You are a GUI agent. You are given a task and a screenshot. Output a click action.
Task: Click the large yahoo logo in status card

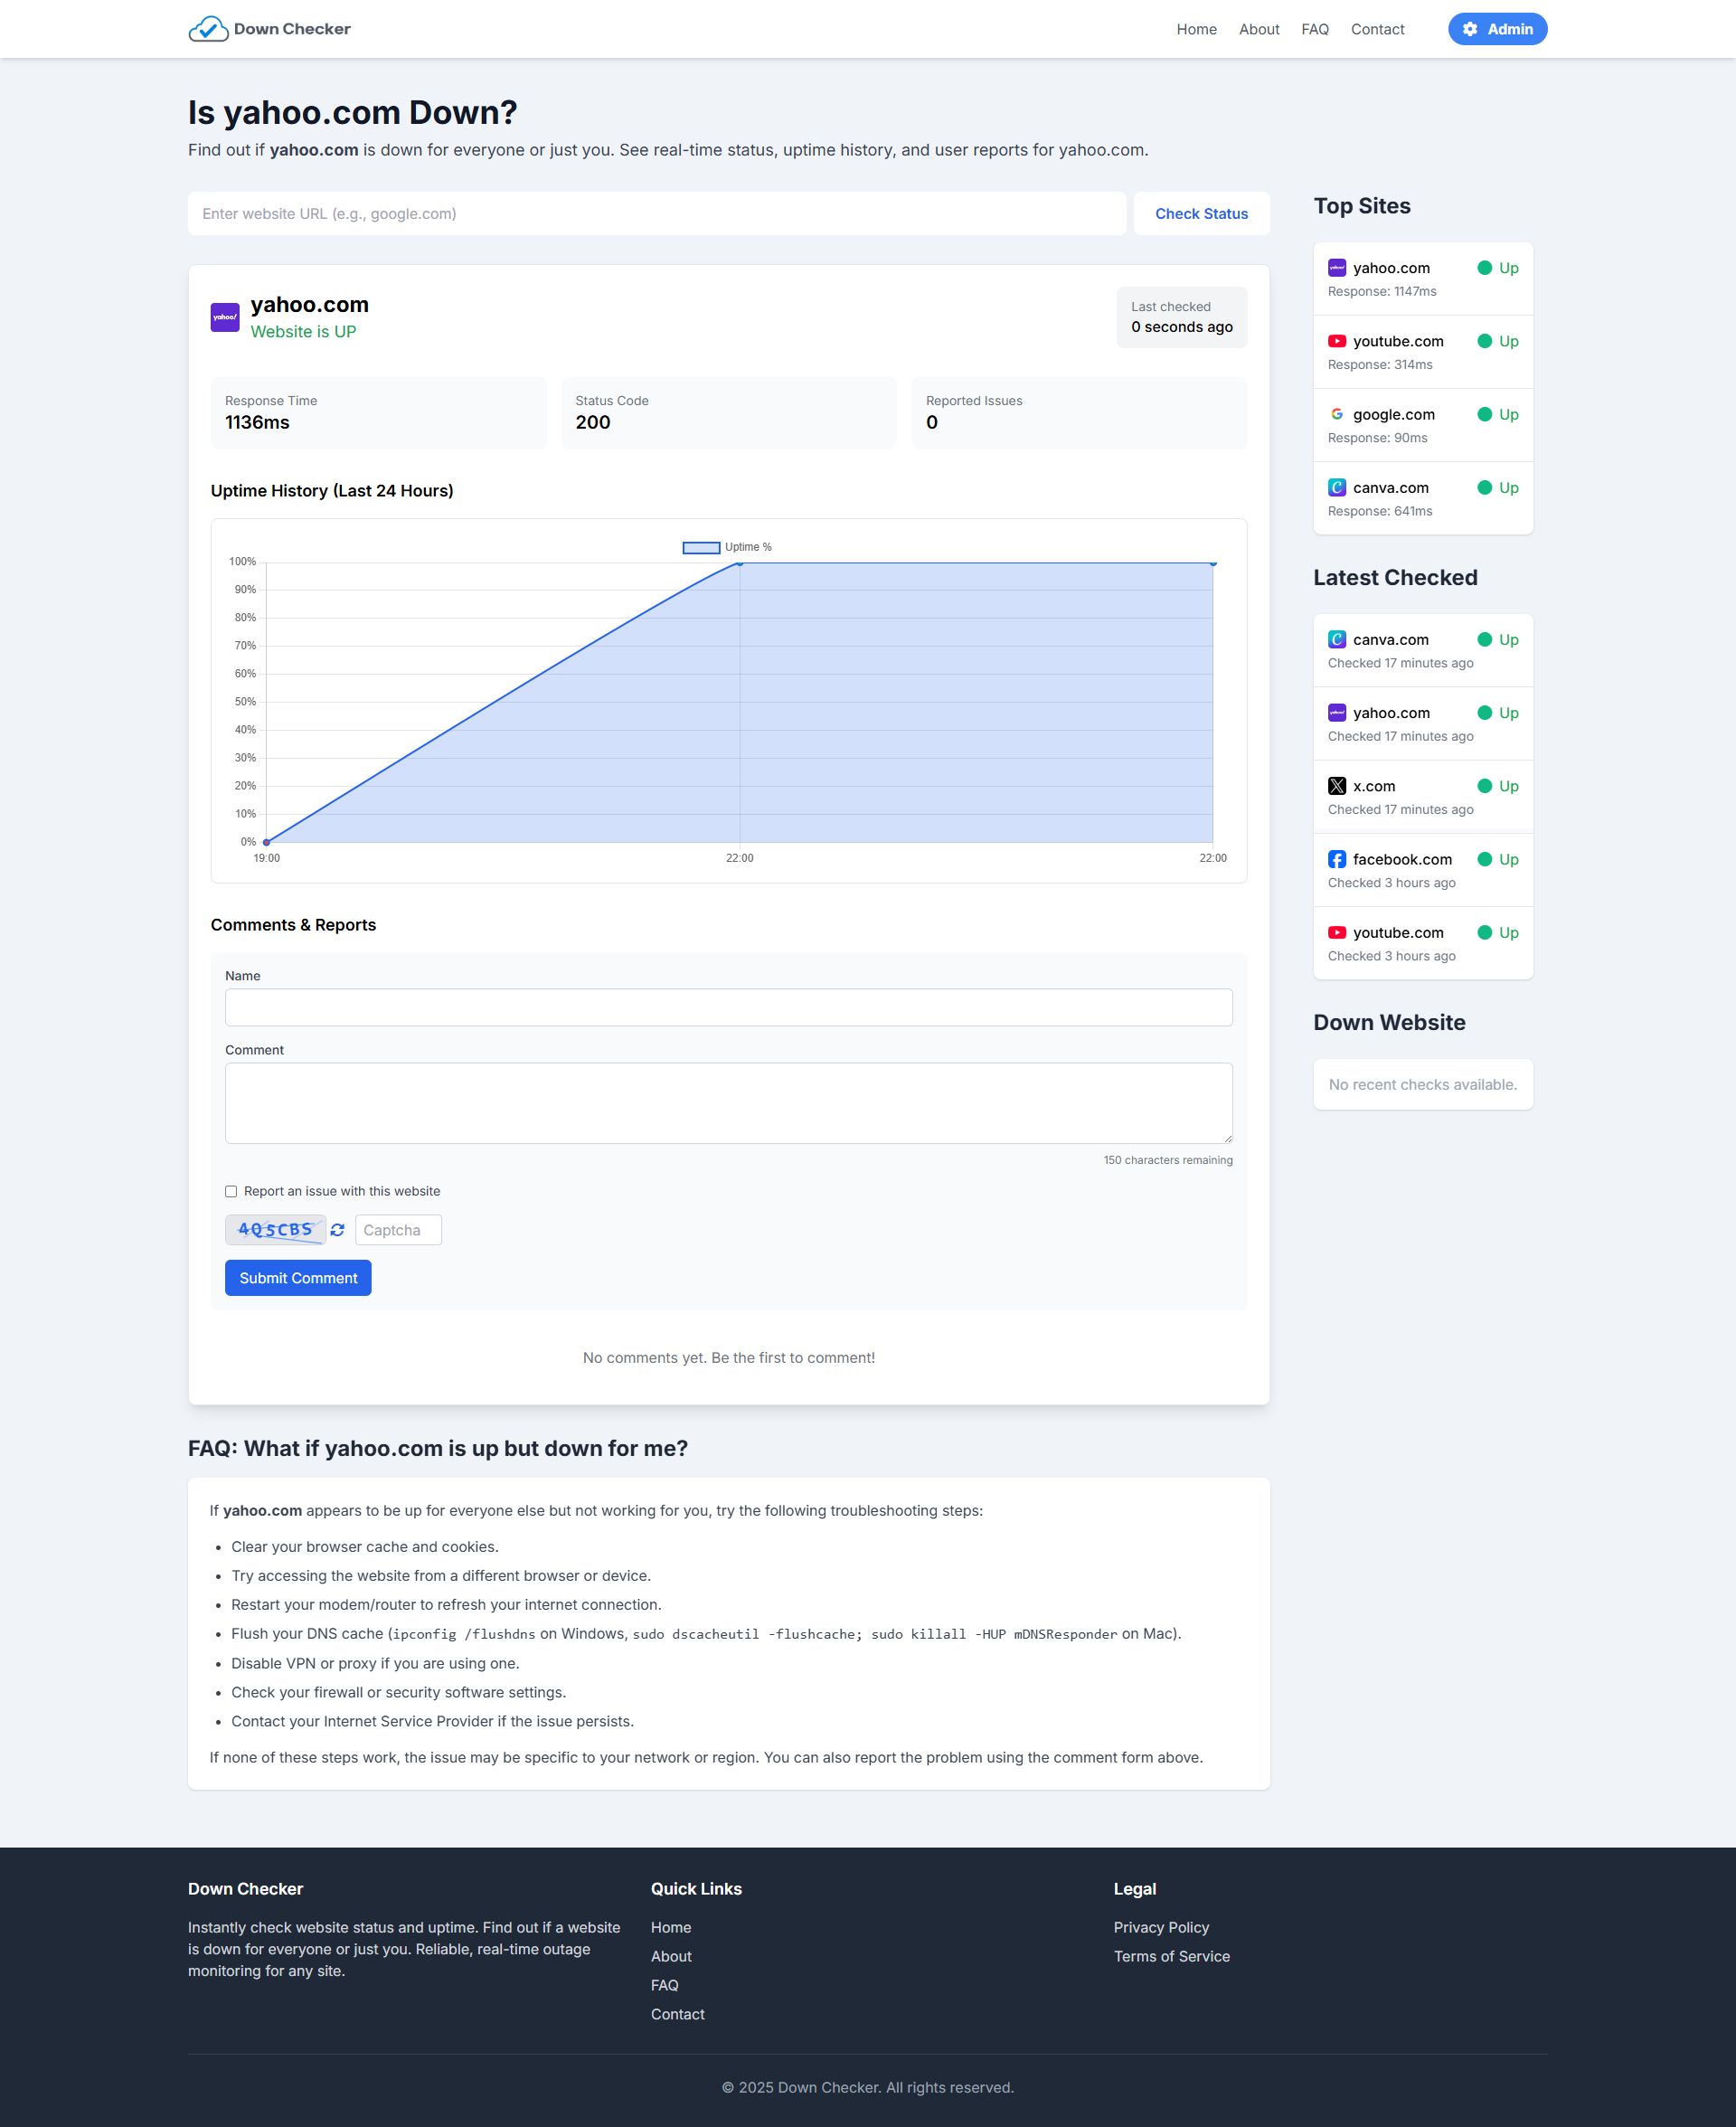(225, 317)
